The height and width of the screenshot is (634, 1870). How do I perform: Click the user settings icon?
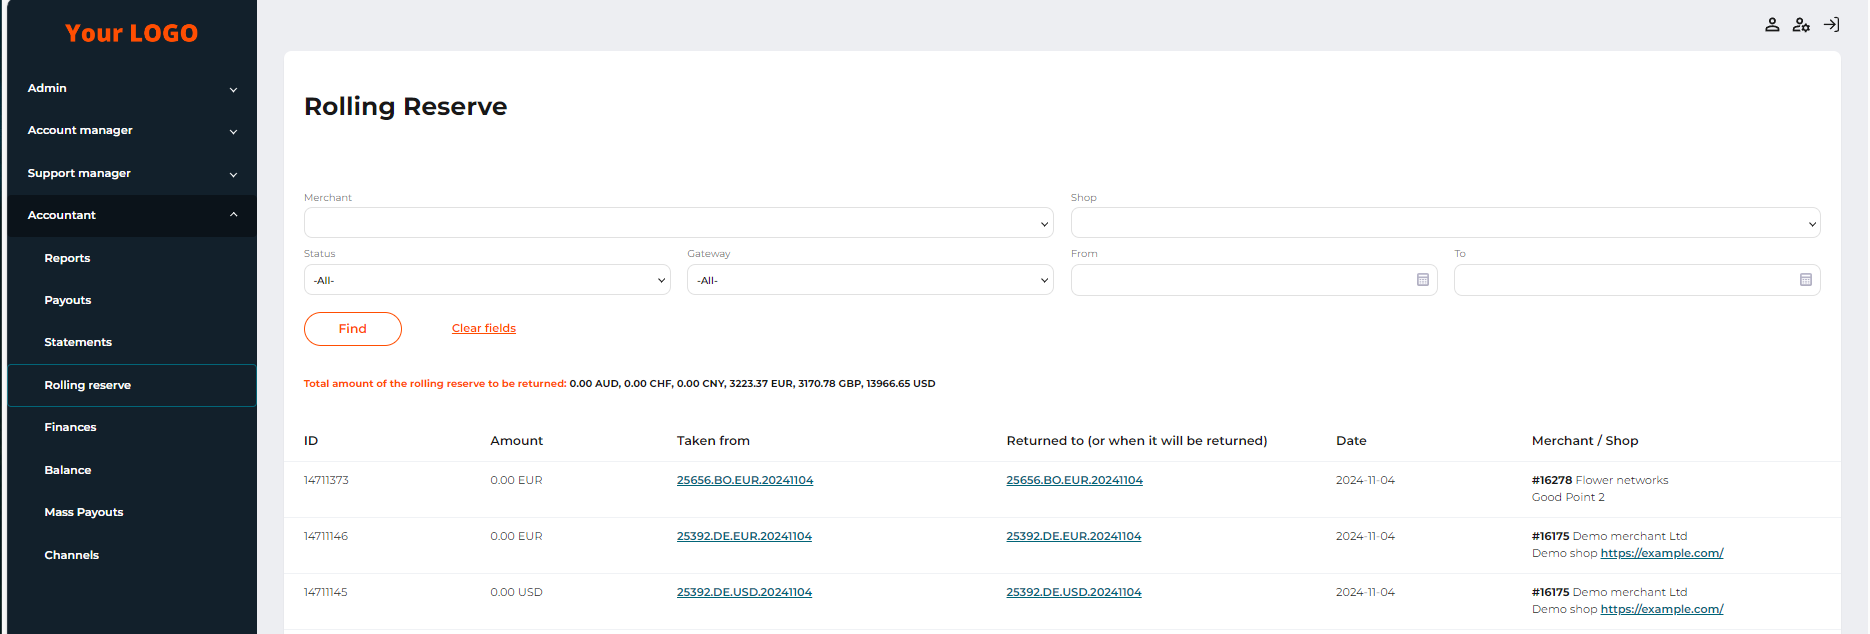pos(1801,25)
